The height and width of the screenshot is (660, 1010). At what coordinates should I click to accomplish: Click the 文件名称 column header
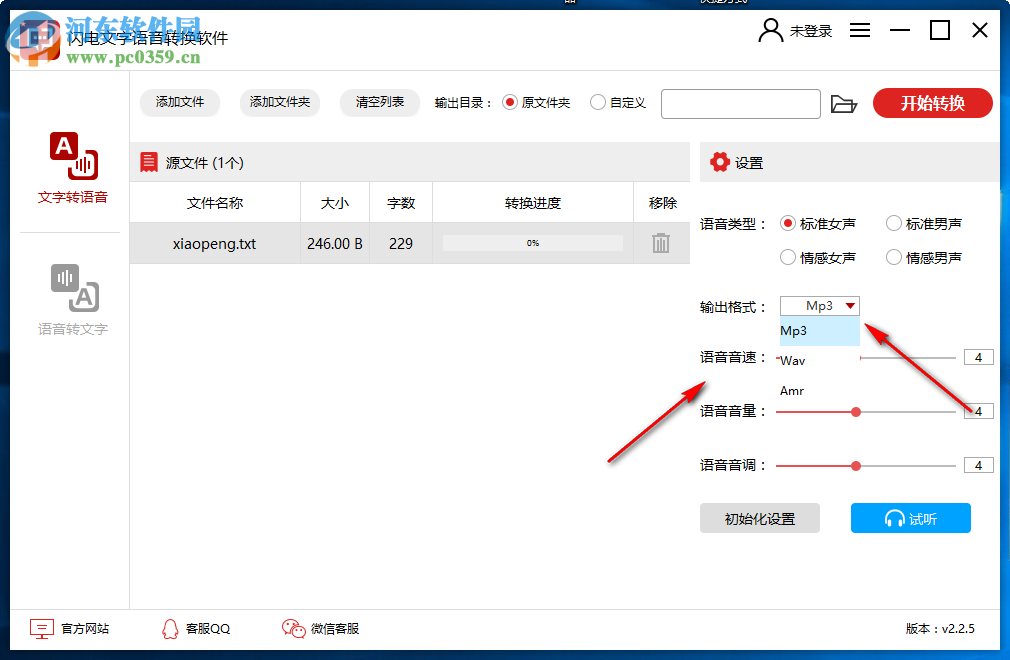point(214,203)
